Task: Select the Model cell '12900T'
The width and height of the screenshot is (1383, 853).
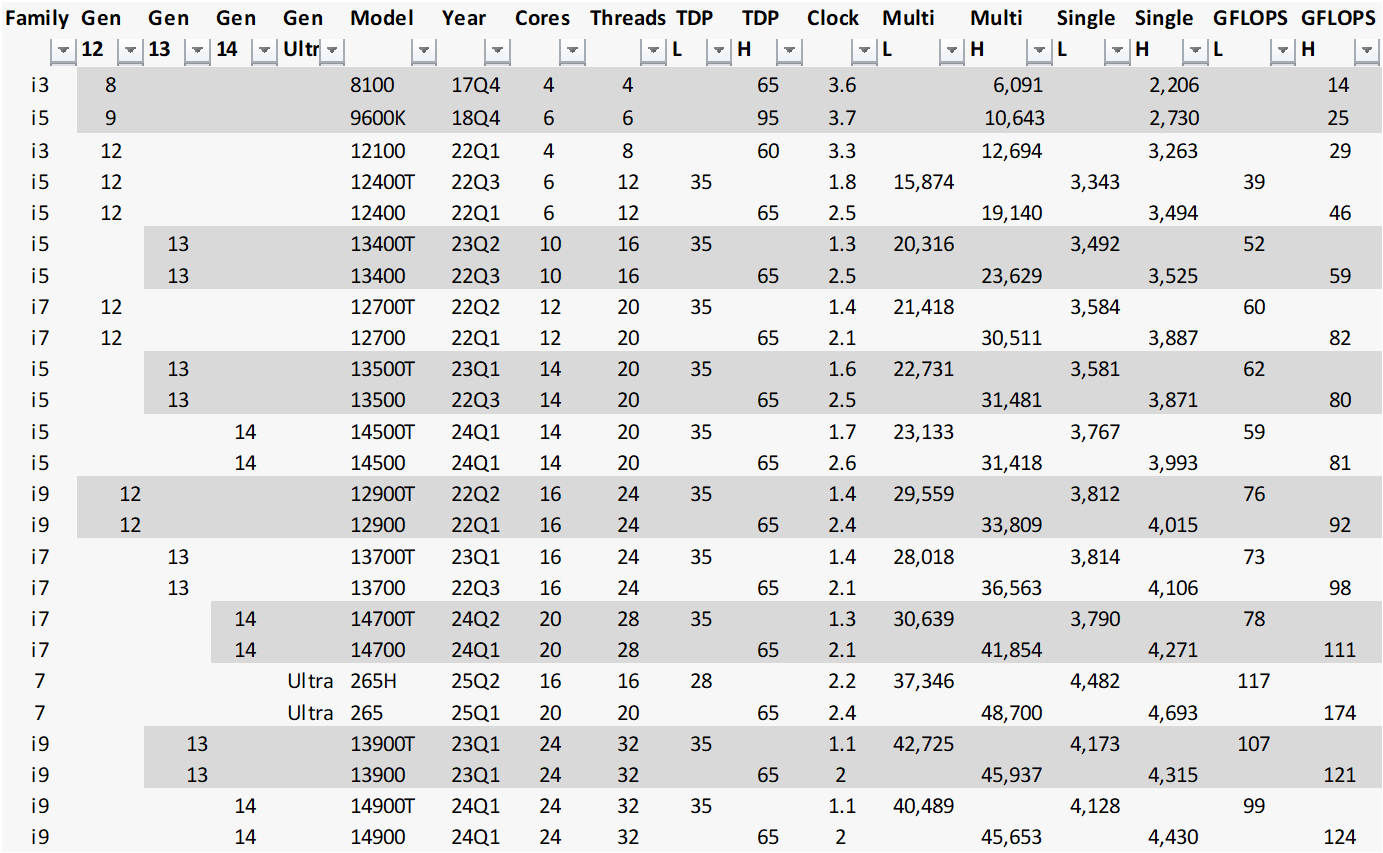Action: [x=382, y=494]
